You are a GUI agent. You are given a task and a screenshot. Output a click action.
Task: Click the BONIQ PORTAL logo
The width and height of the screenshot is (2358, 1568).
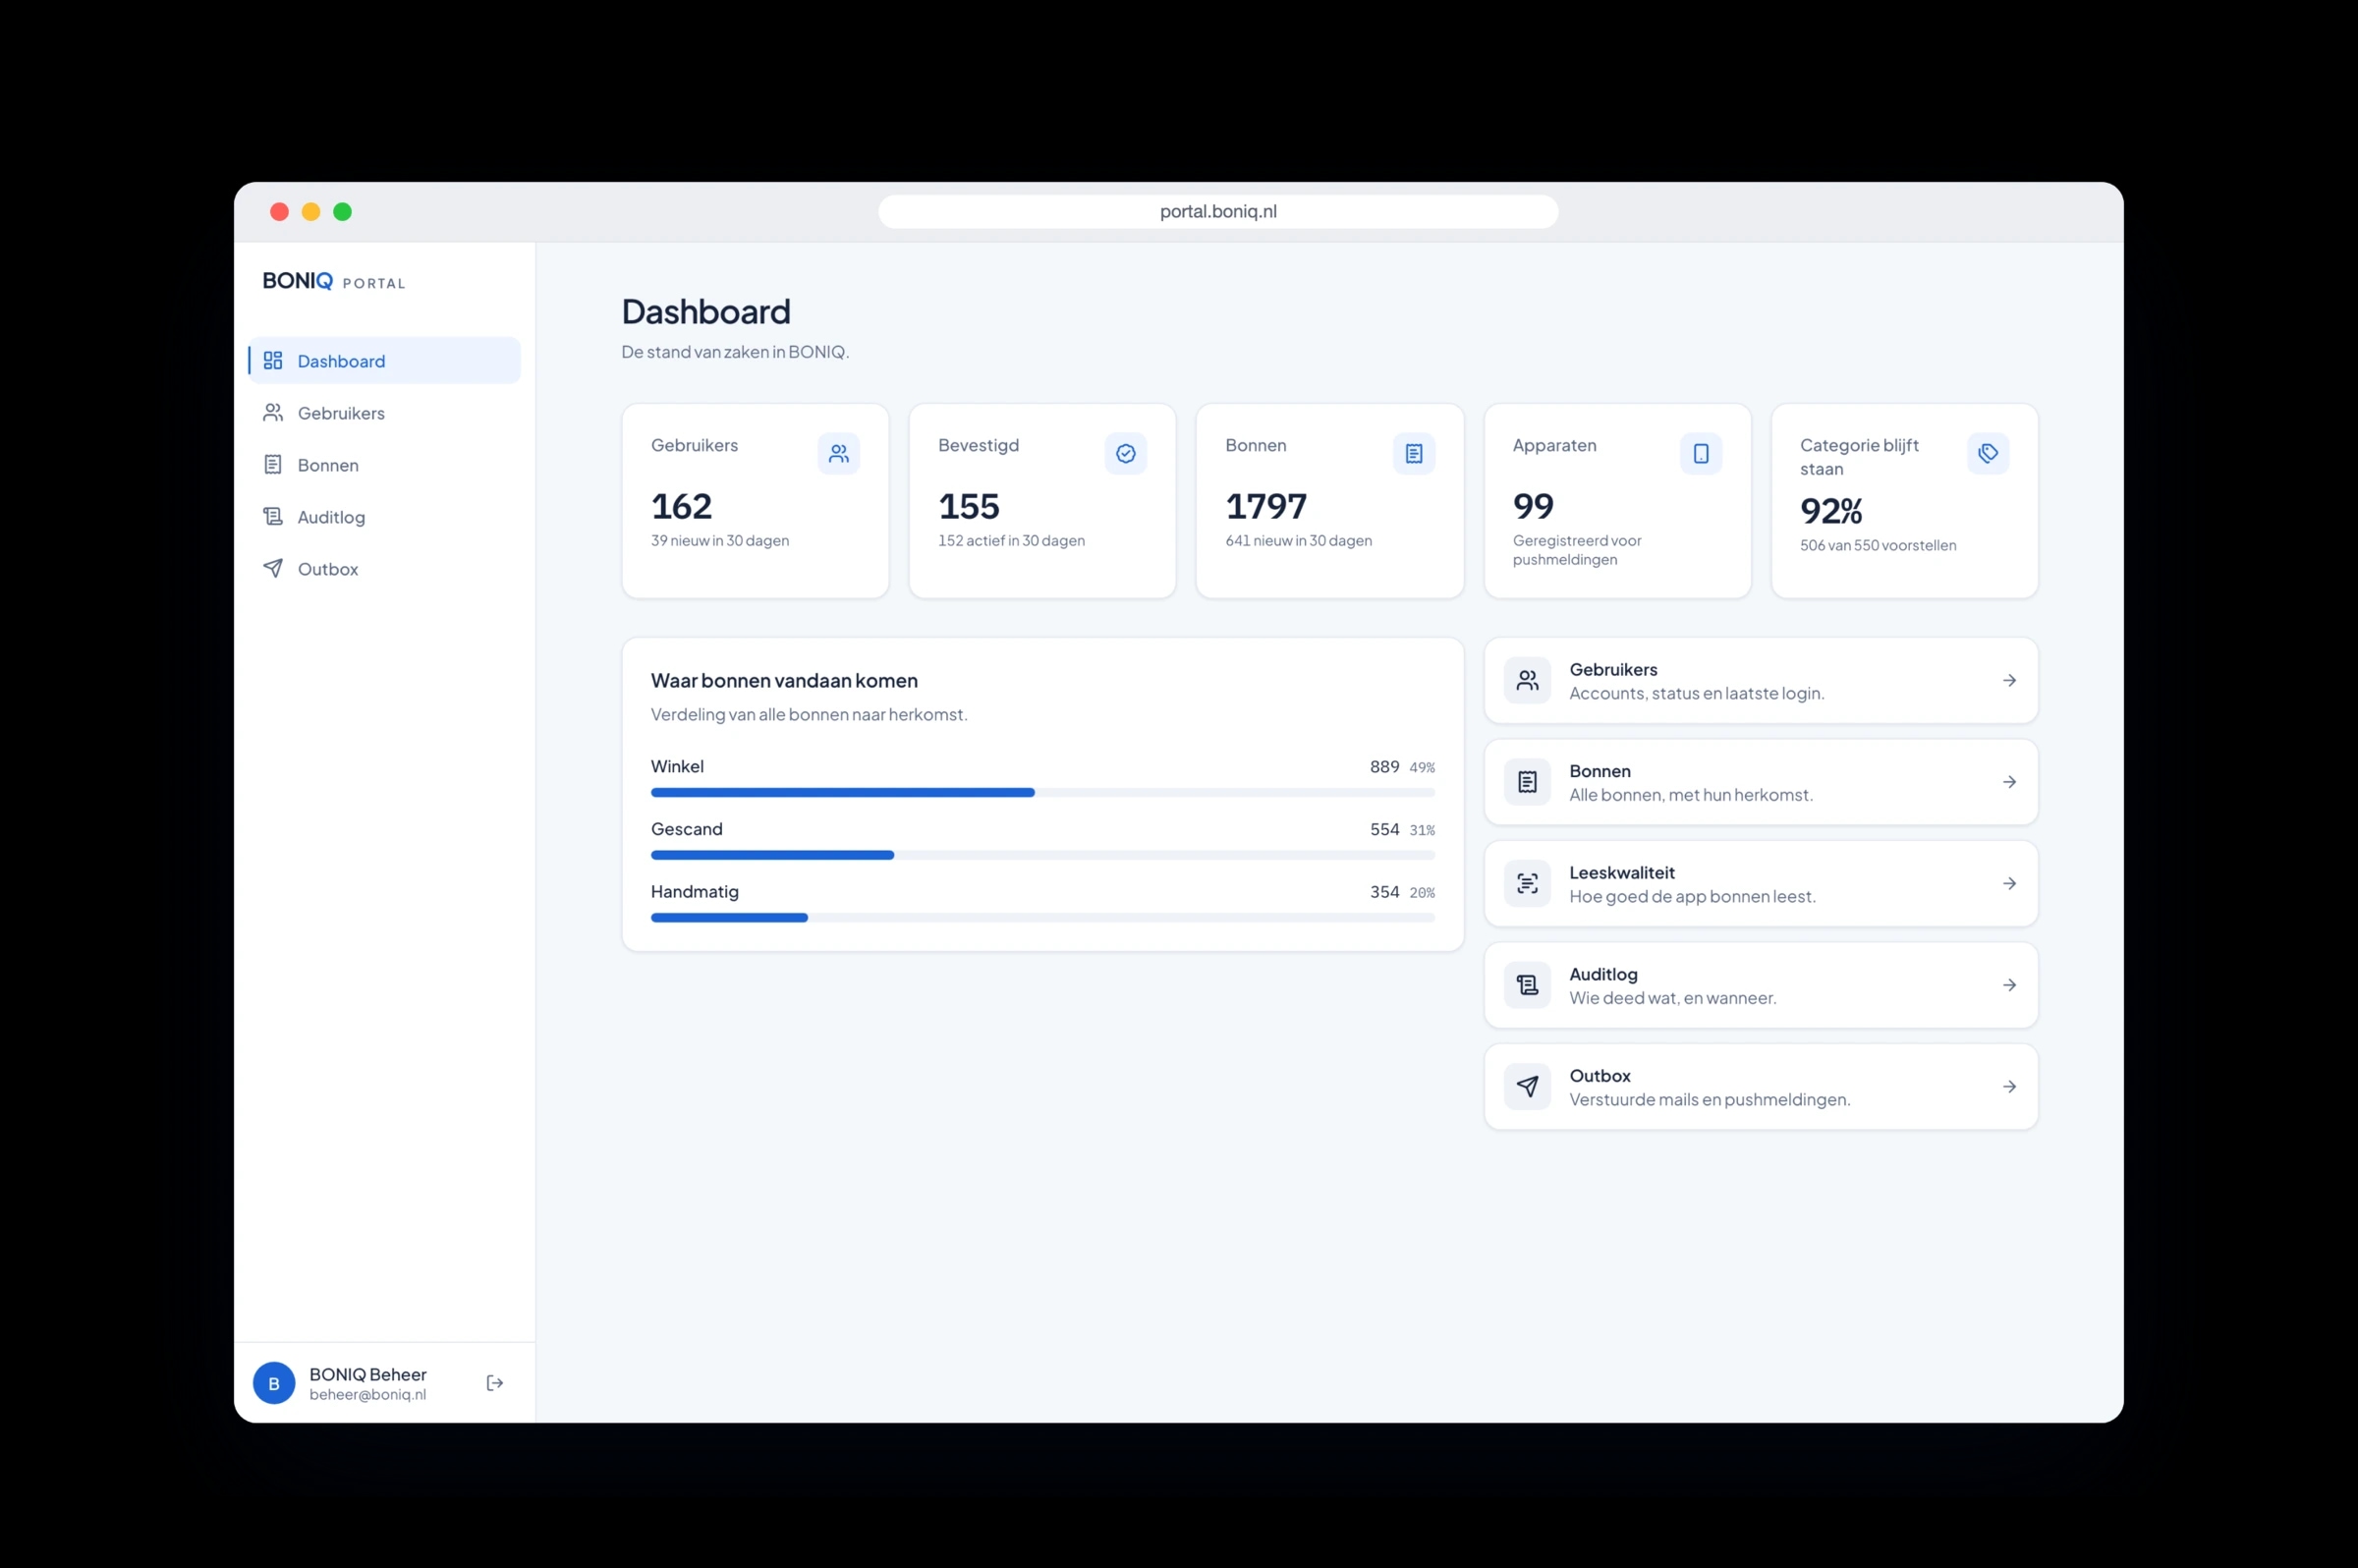click(x=334, y=281)
